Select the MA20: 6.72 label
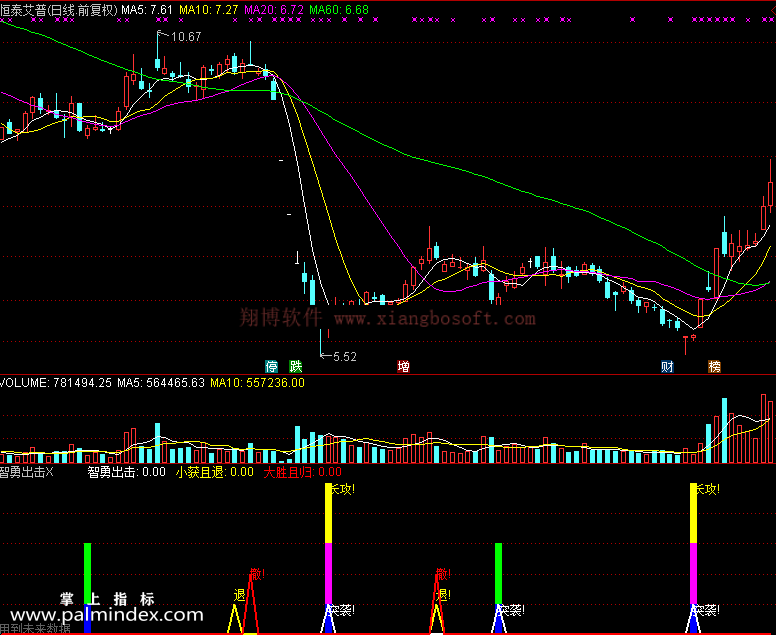The width and height of the screenshot is (776, 635). pyautogui.click(x=274, y=10)
